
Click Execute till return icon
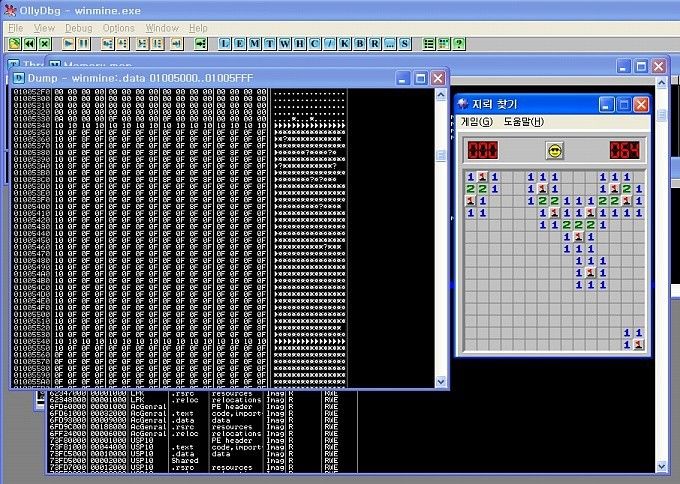click(177, 43)
